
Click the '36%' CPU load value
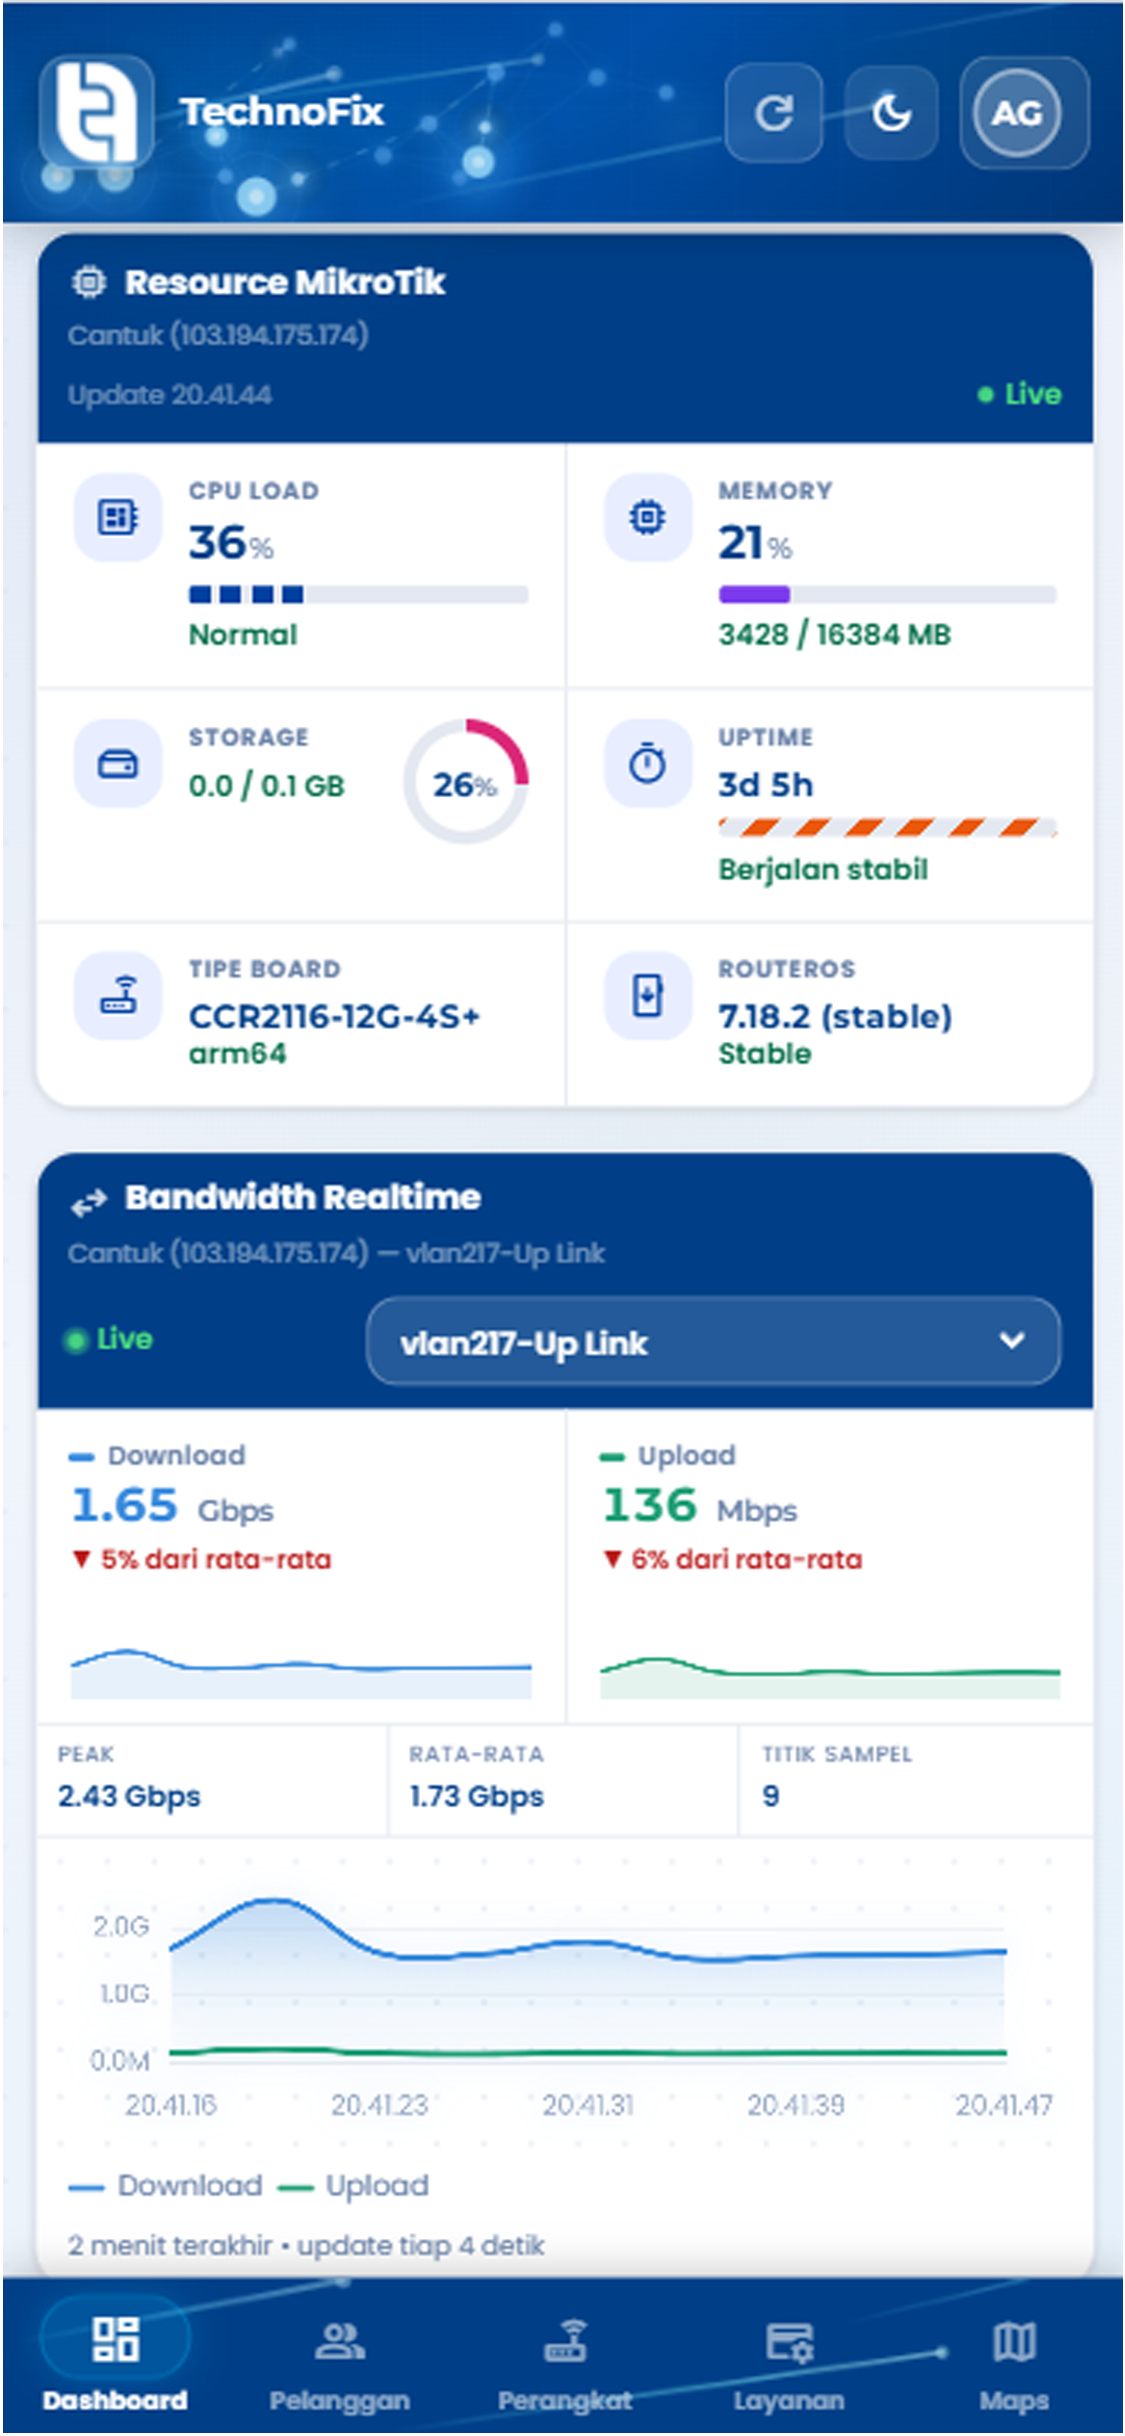pos(231,543)
